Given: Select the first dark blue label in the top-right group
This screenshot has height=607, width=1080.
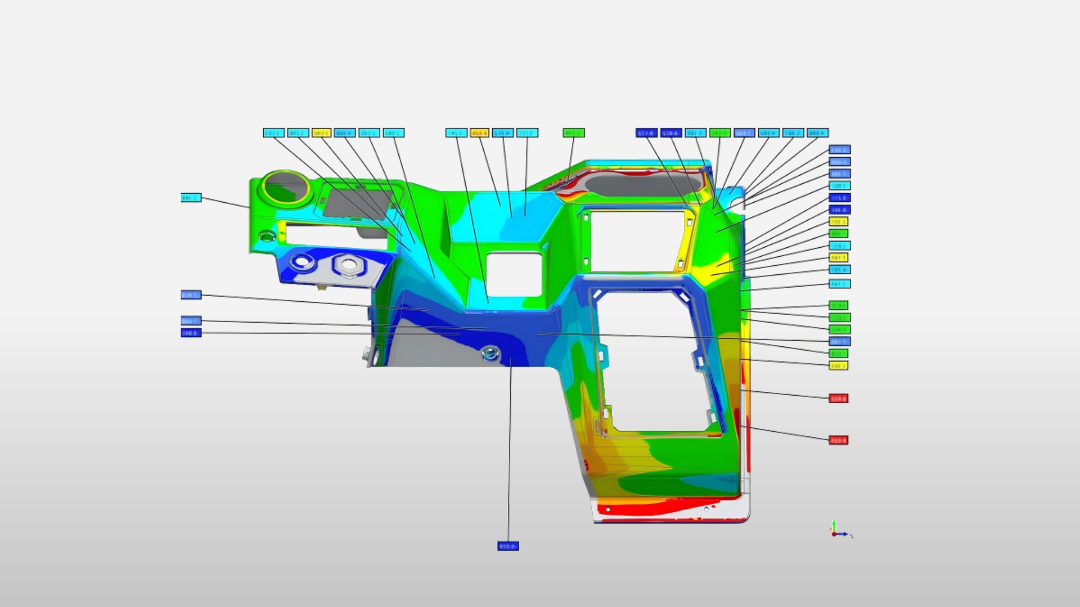Looking at the screenshot, I should pyautogui.click(x=646, y=132).
